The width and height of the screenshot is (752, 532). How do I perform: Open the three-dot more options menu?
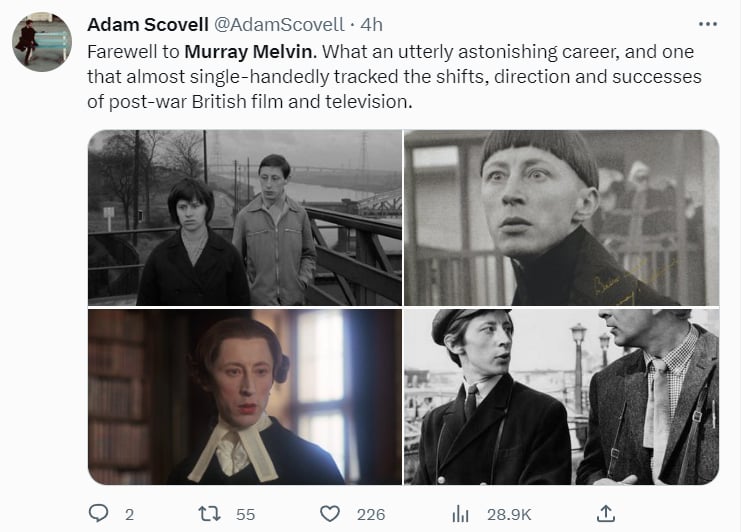[x=708, y=23]
